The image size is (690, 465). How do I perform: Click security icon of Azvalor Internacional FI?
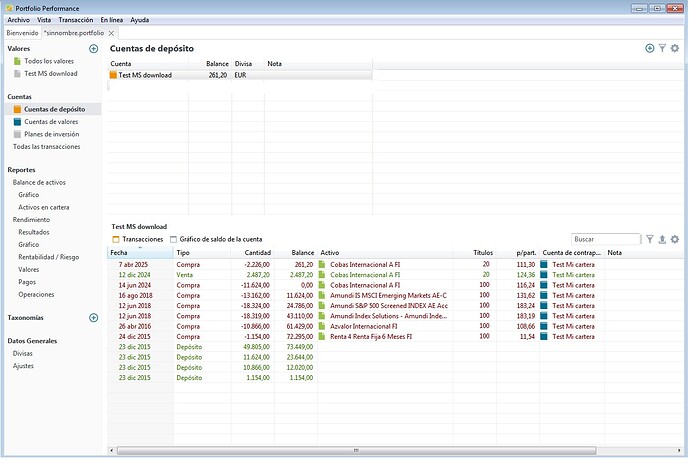322,326
